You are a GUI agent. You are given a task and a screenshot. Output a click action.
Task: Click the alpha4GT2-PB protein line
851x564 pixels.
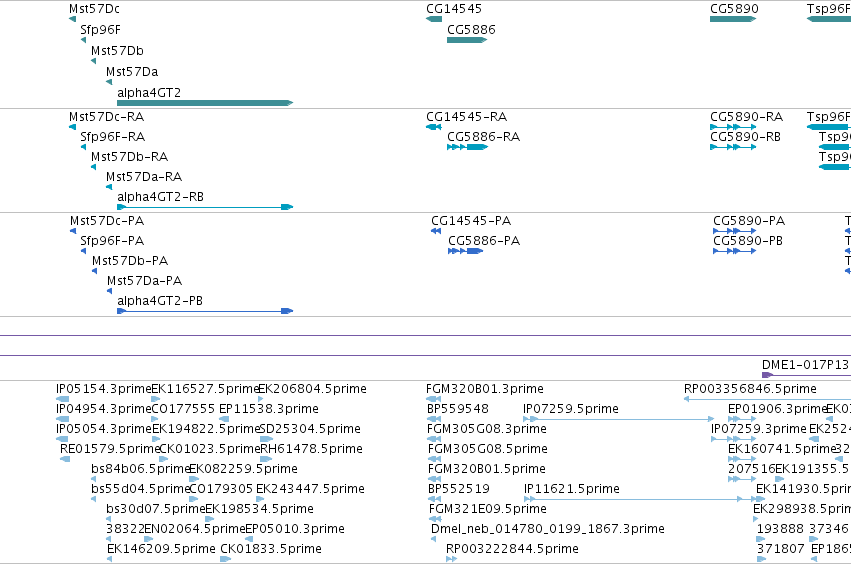(205, 311)
